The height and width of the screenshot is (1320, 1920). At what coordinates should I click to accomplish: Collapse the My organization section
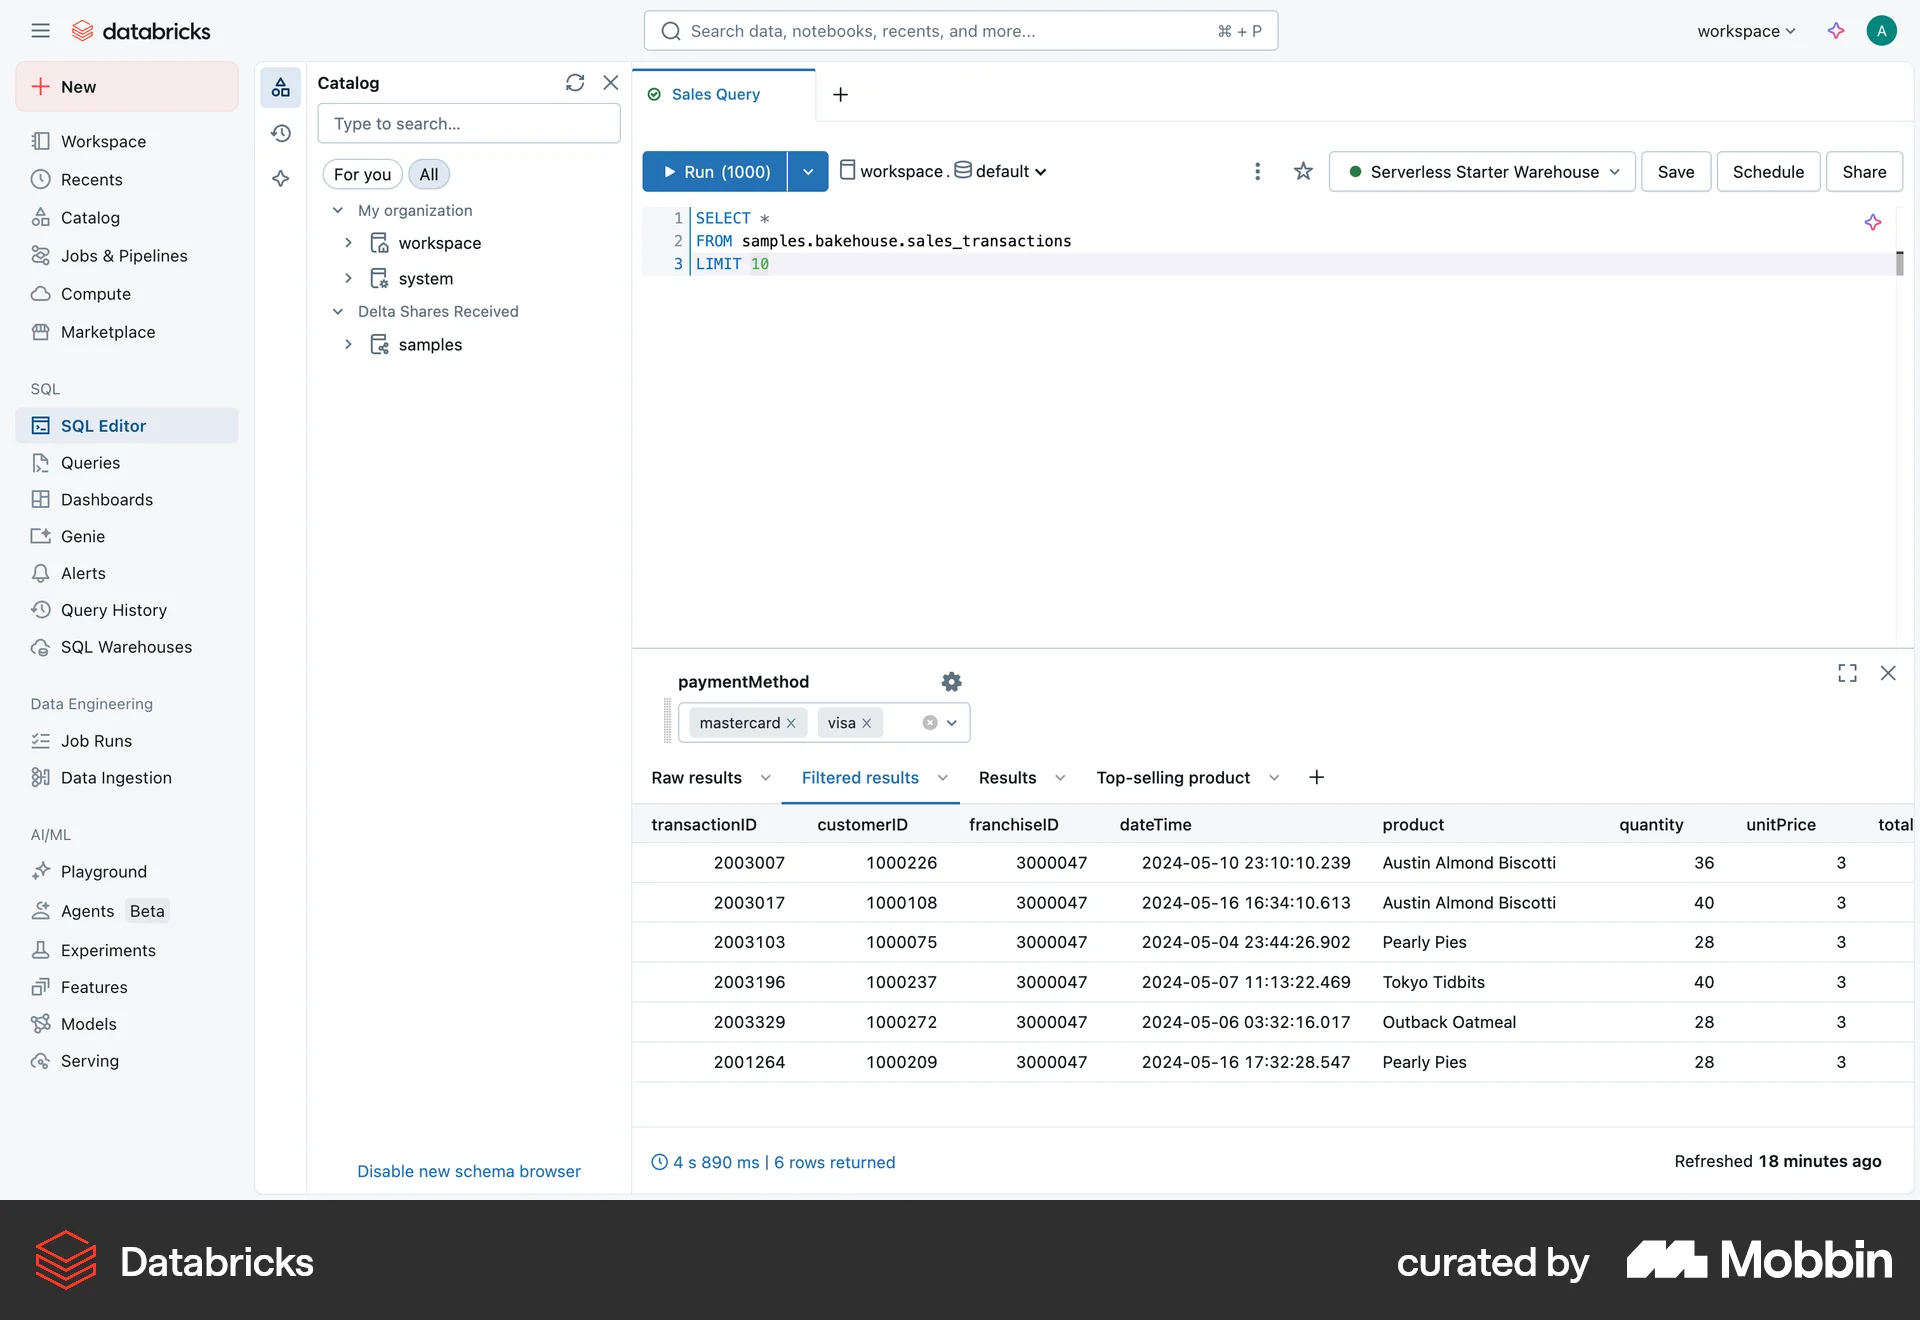pyautogui.click(x=338, y=211)
